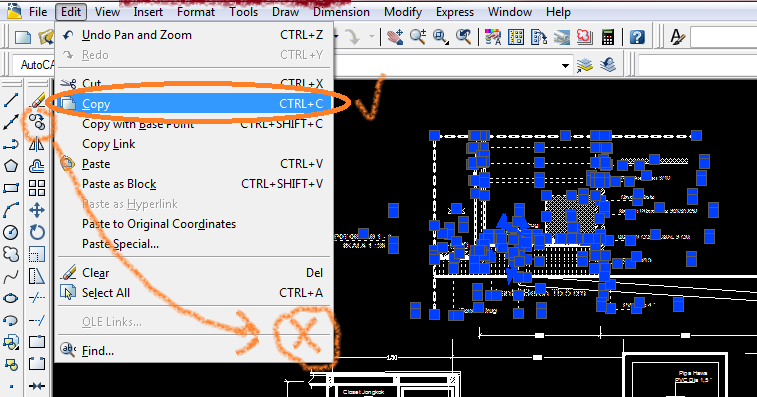
Task: Click the blue Help question mark icon
Action: tap(637, 37)
